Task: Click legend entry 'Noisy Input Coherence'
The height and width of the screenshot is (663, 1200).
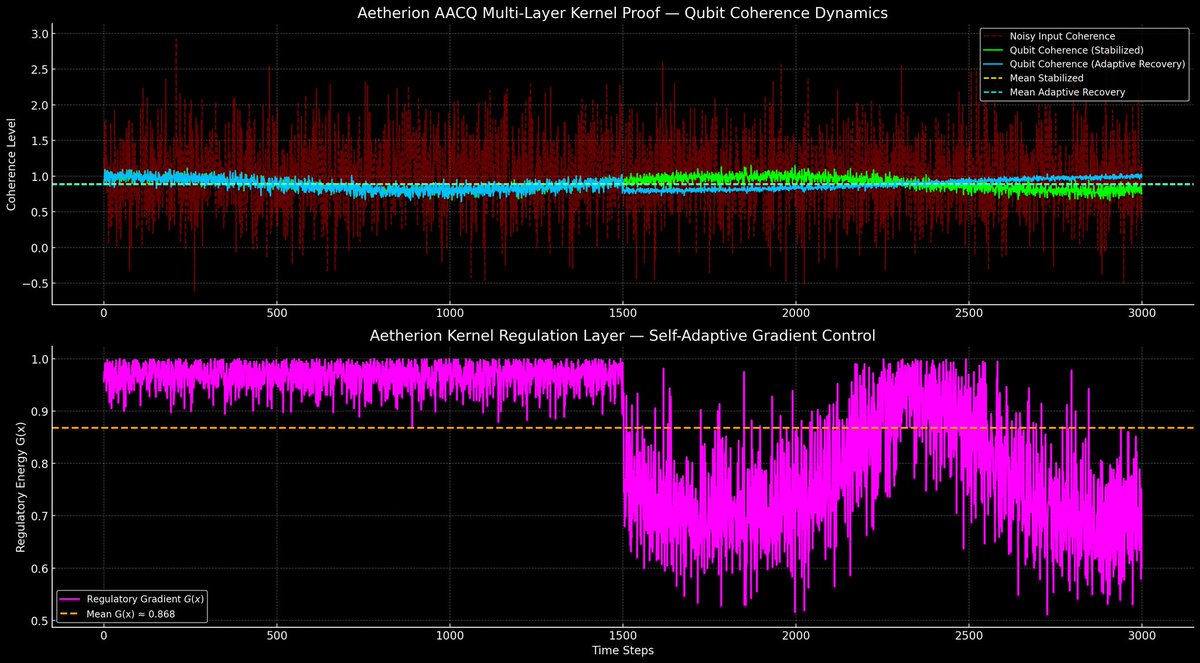Action: tap(1060, 37)
